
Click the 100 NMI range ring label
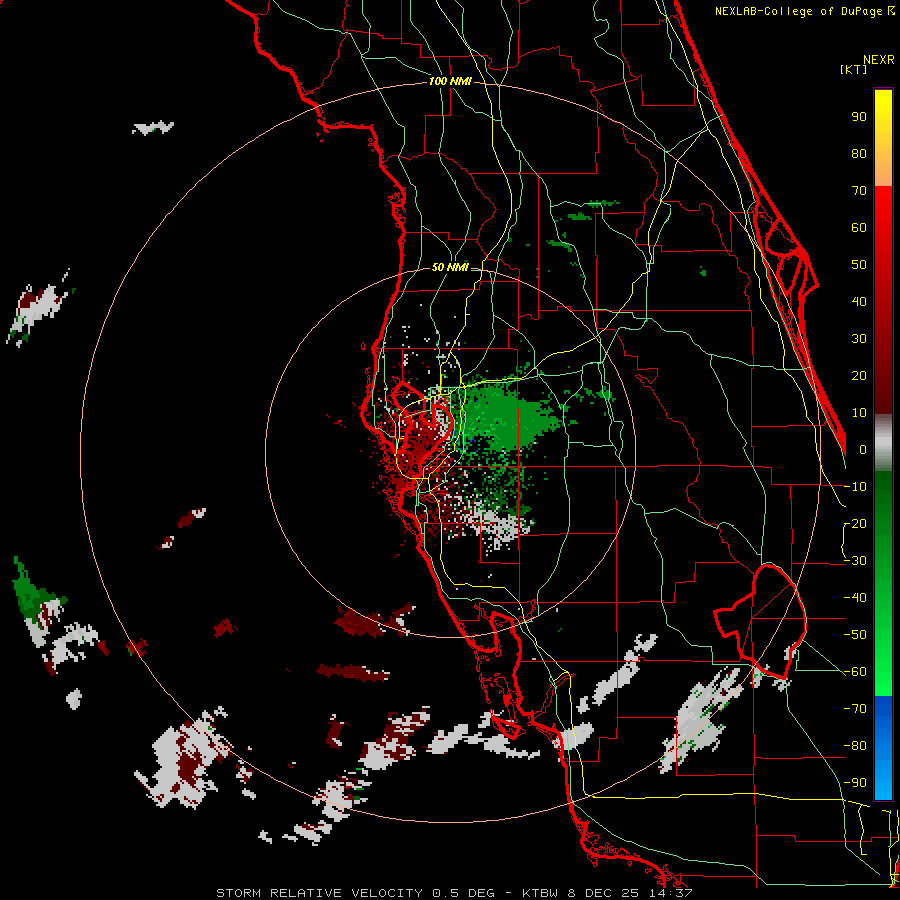(x=450, y=81)
